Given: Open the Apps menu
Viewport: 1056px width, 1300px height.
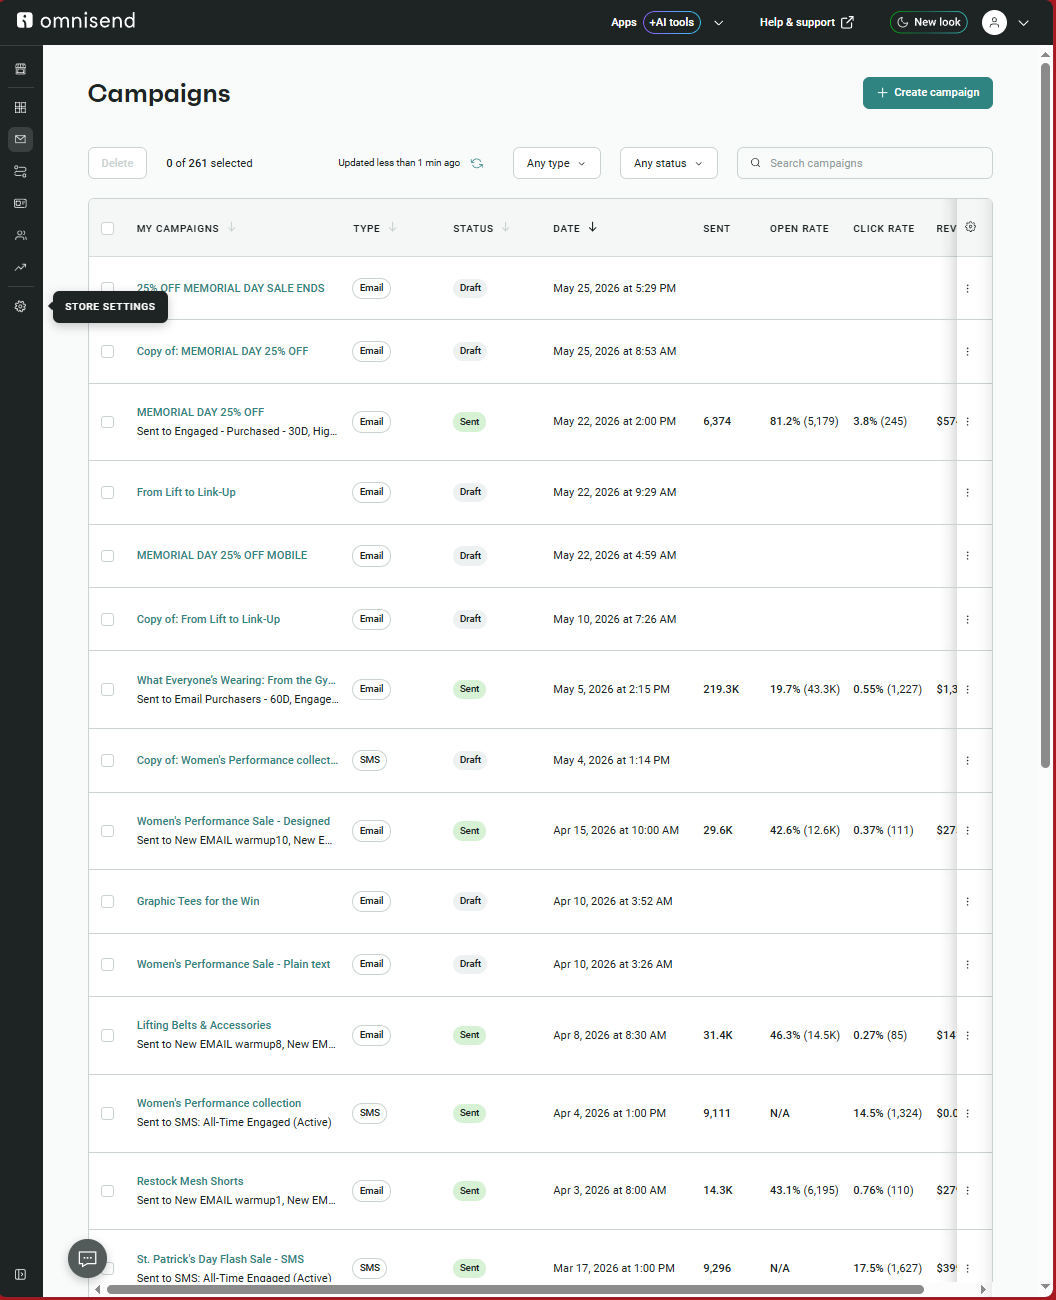Looking at the screenshot, I should point(624,22).
